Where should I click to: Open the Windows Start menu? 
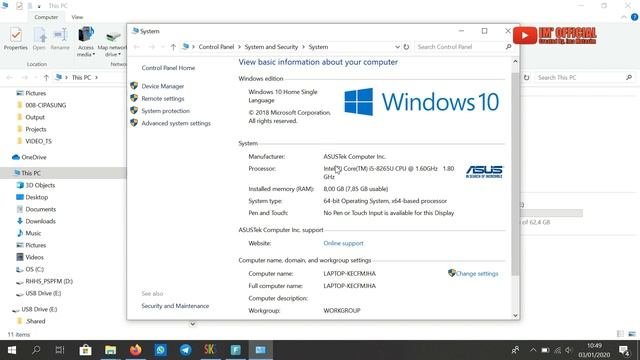point(12,350)
